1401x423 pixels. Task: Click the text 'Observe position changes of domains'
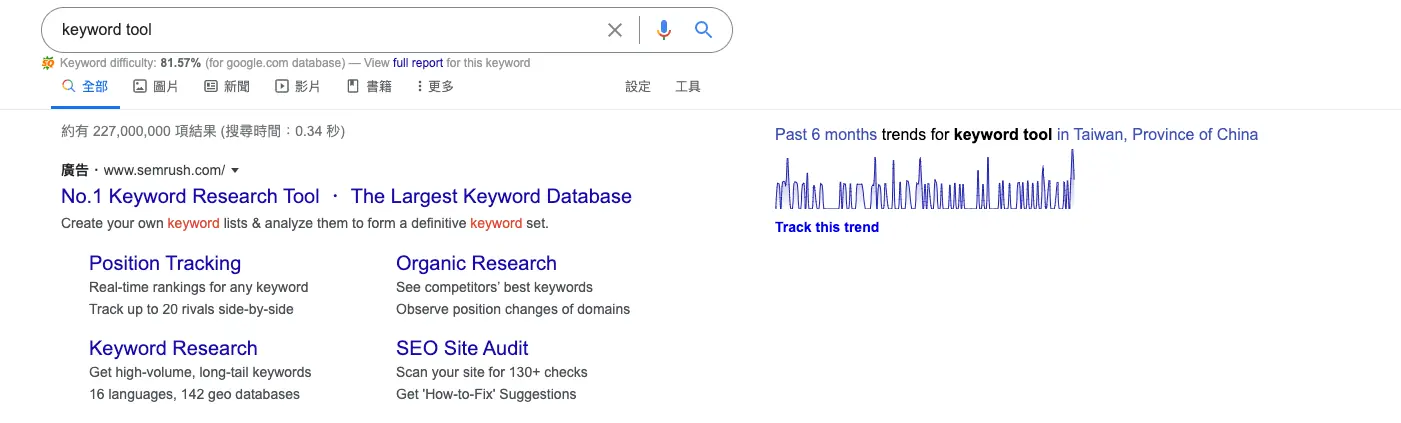tap(513, 309)
